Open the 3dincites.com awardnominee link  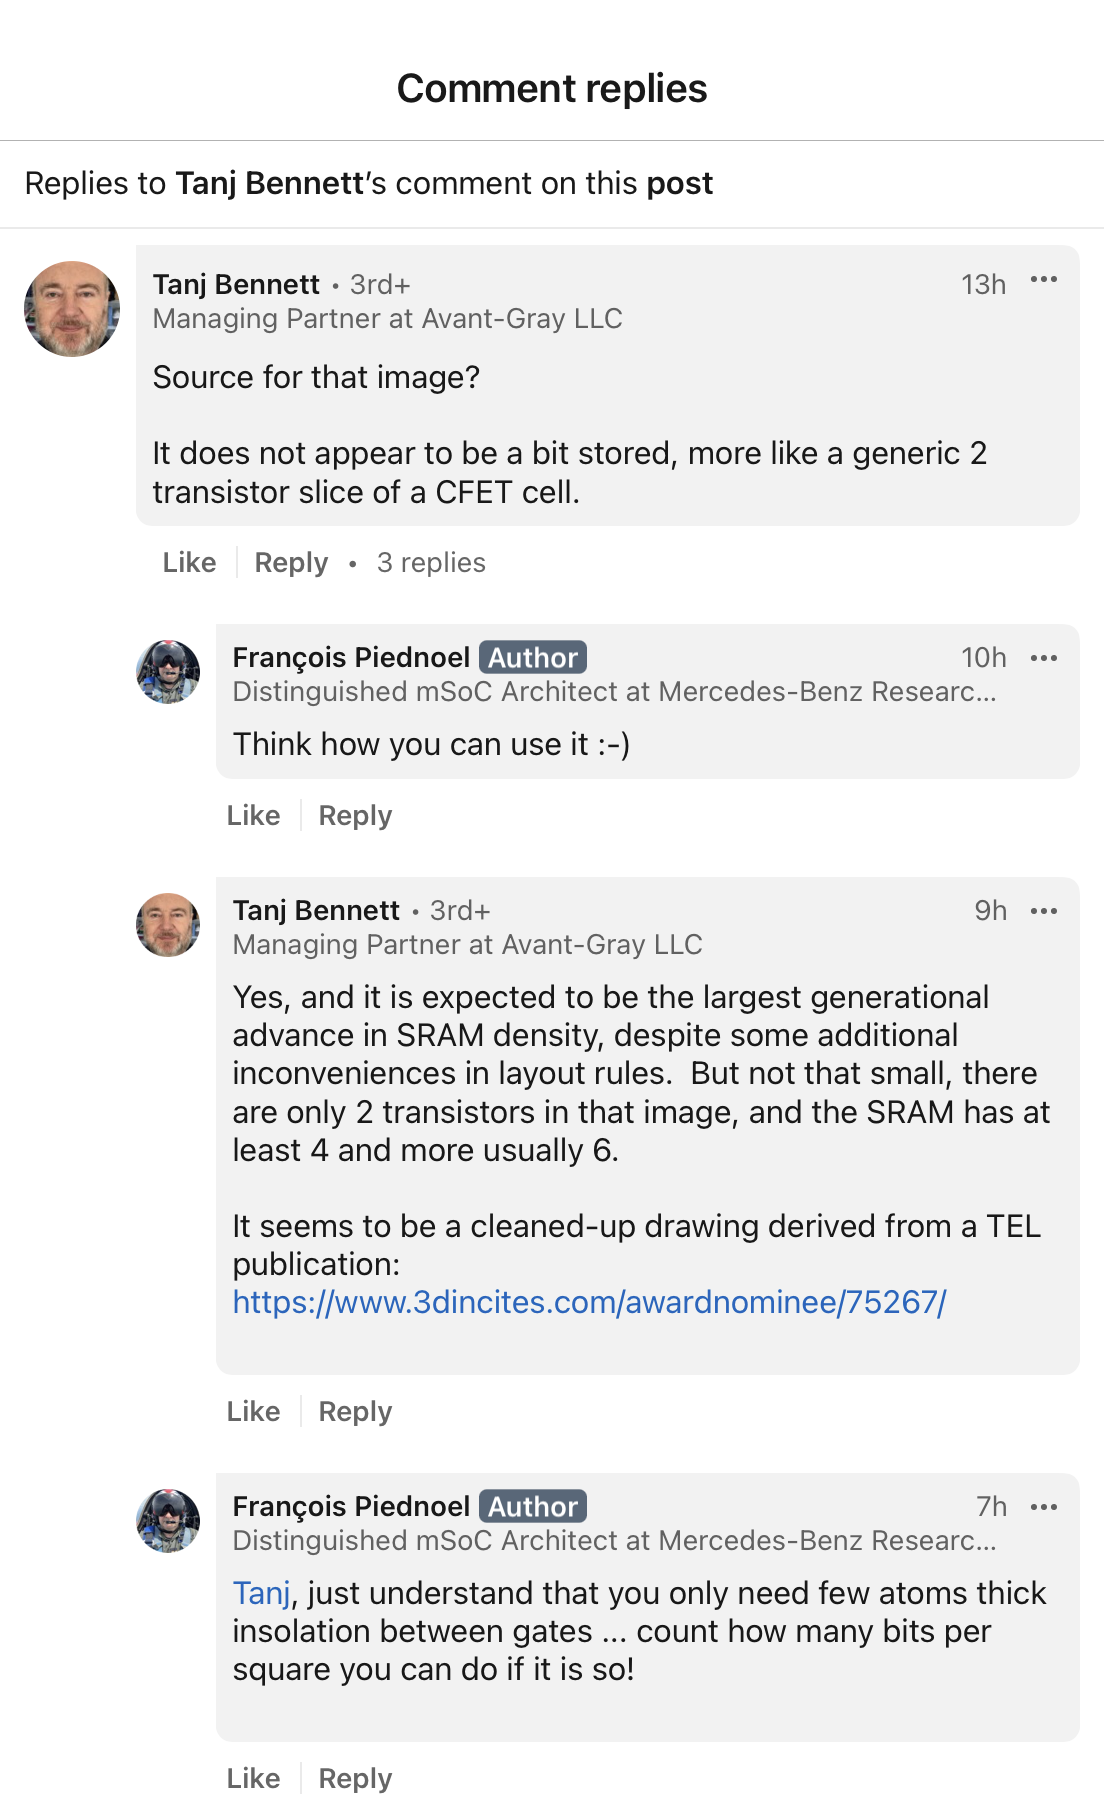[x=589, y=1302]
